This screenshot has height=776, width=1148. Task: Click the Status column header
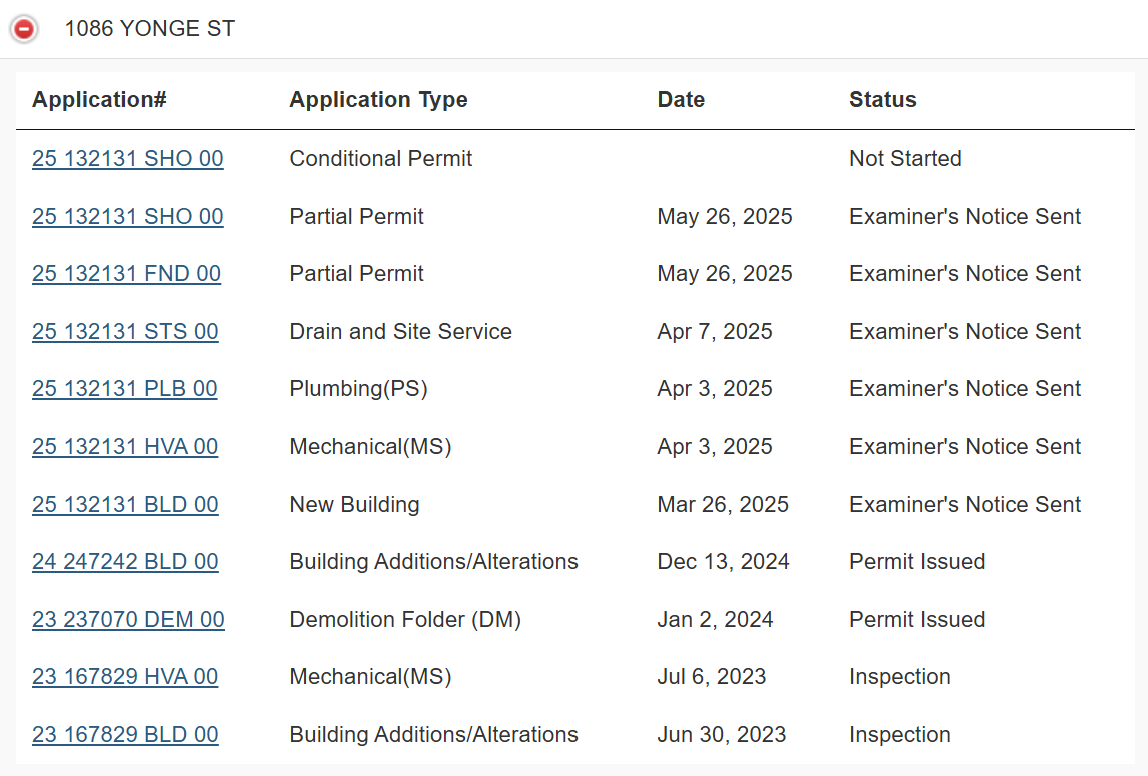(882, 100)
